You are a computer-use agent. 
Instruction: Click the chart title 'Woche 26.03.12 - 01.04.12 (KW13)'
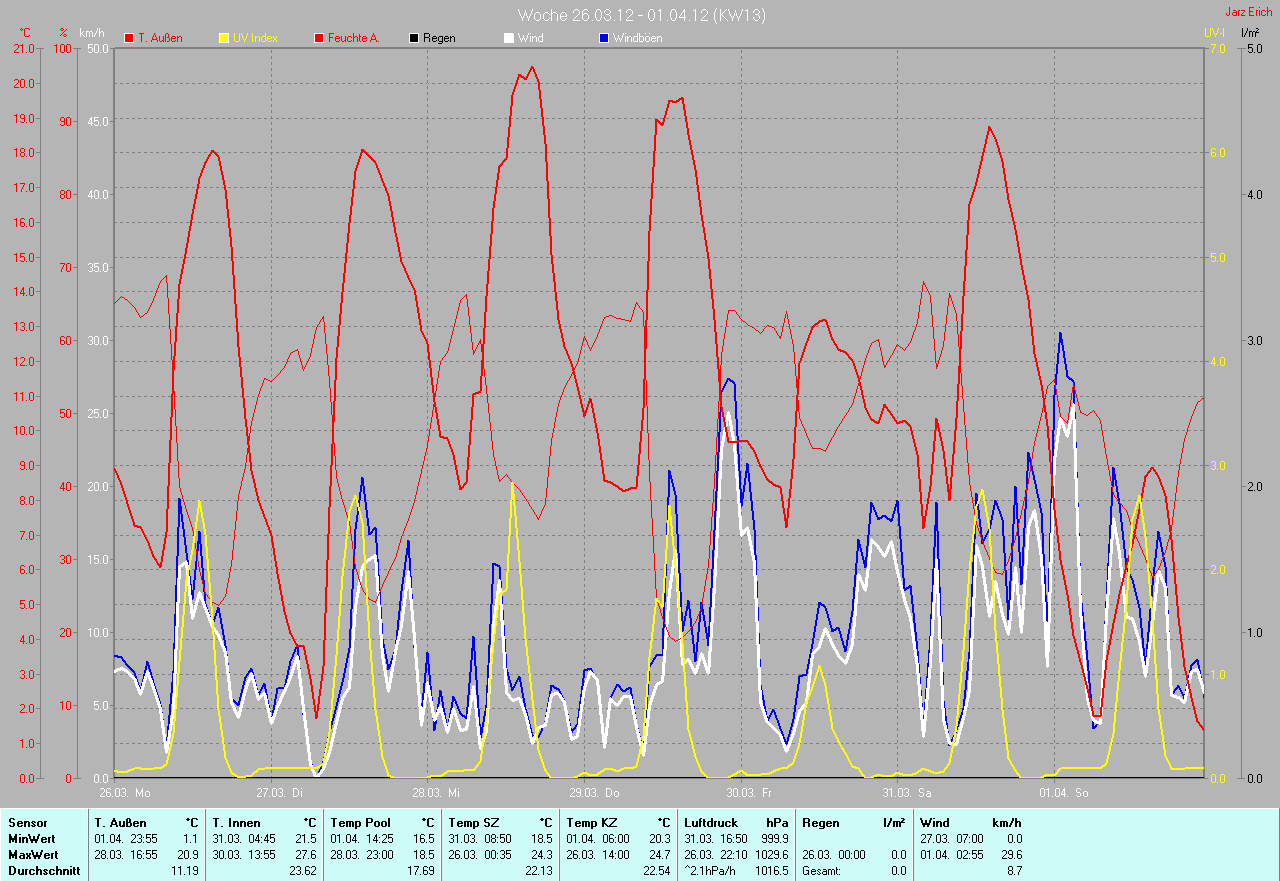coord(643,15)
